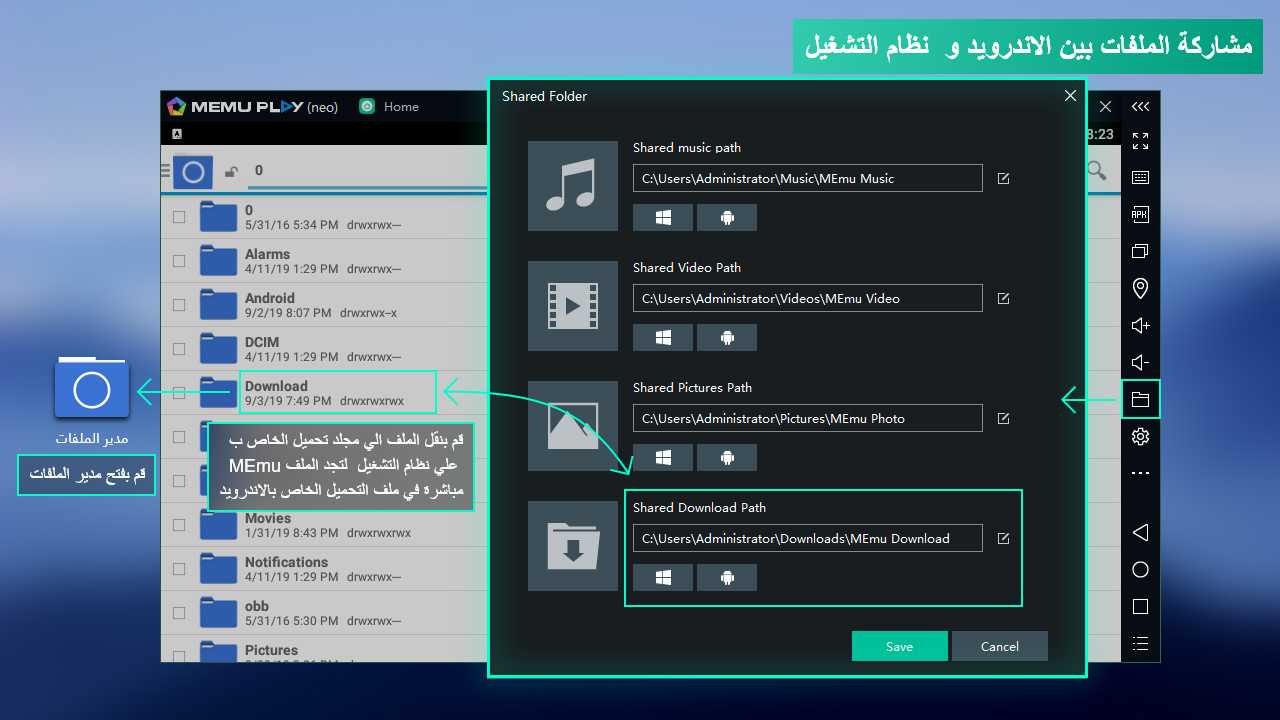Viewport: 1280px width, 720px height.
Task: Open multi-window manager in MEmu sidebar
Action: [x=1140, y=251]
